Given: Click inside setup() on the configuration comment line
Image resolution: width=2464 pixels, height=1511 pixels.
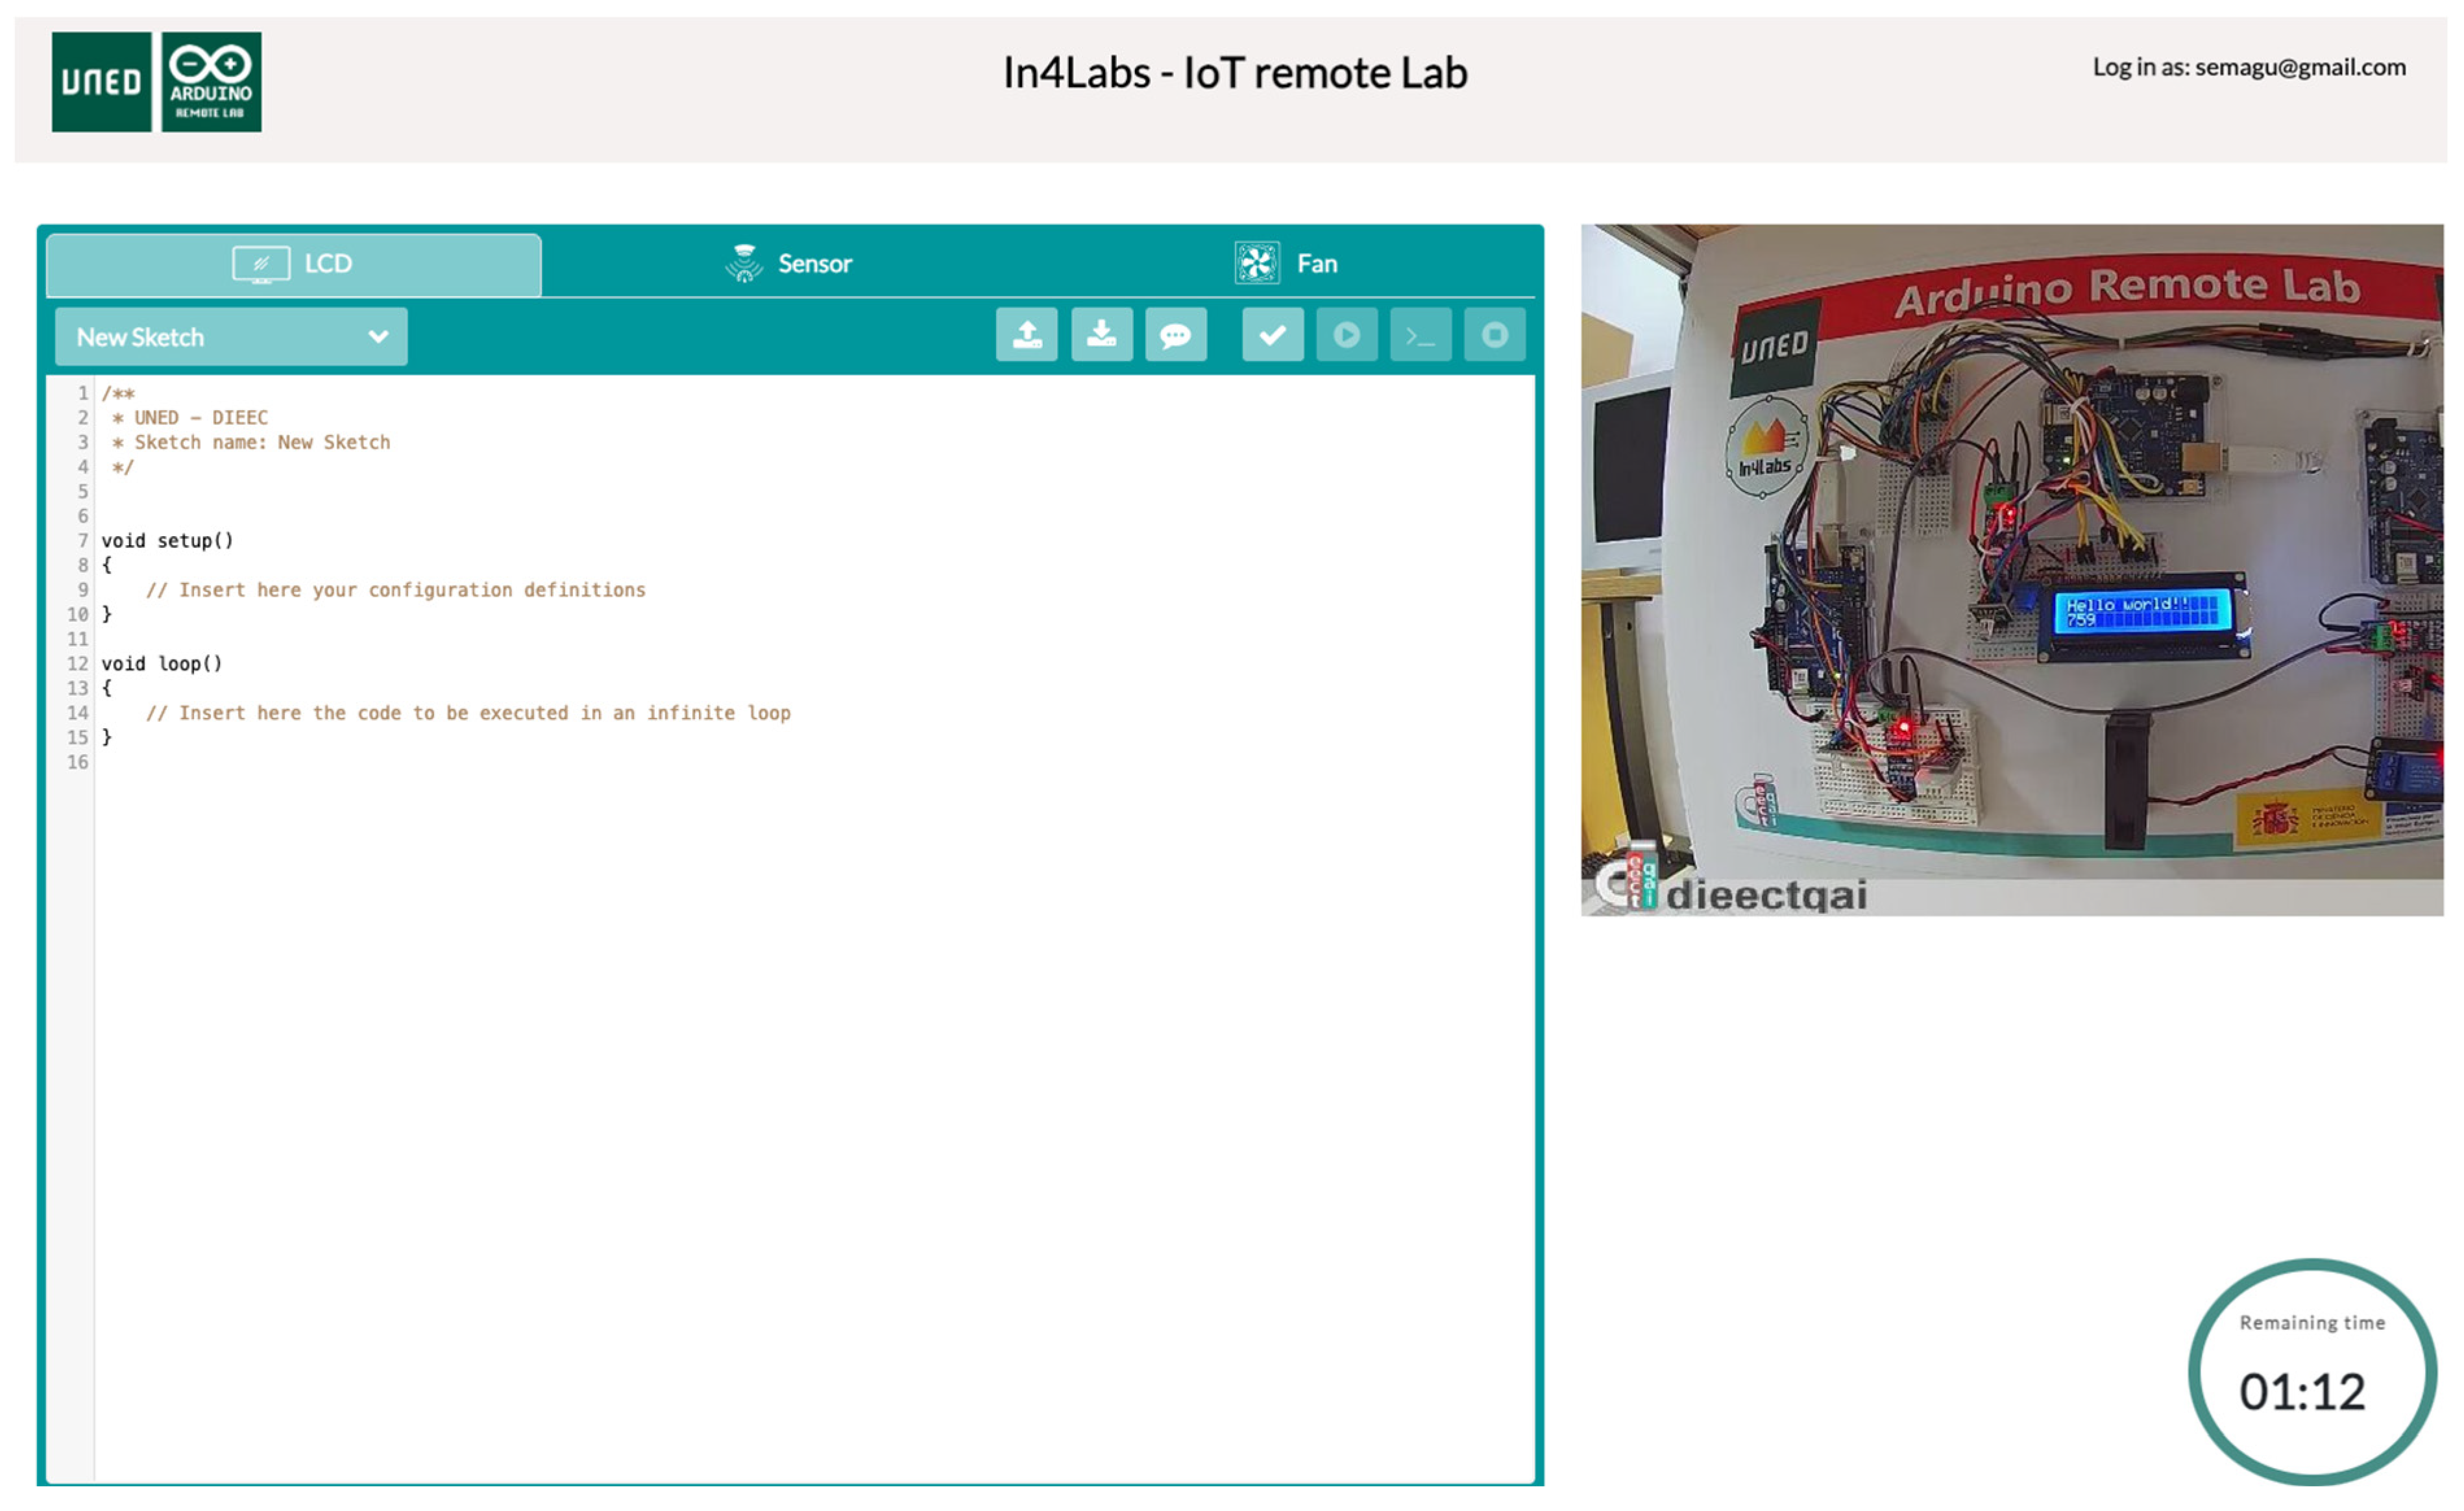Looking at the screenshot, I should pyautogui.click(x=395, y=590).
